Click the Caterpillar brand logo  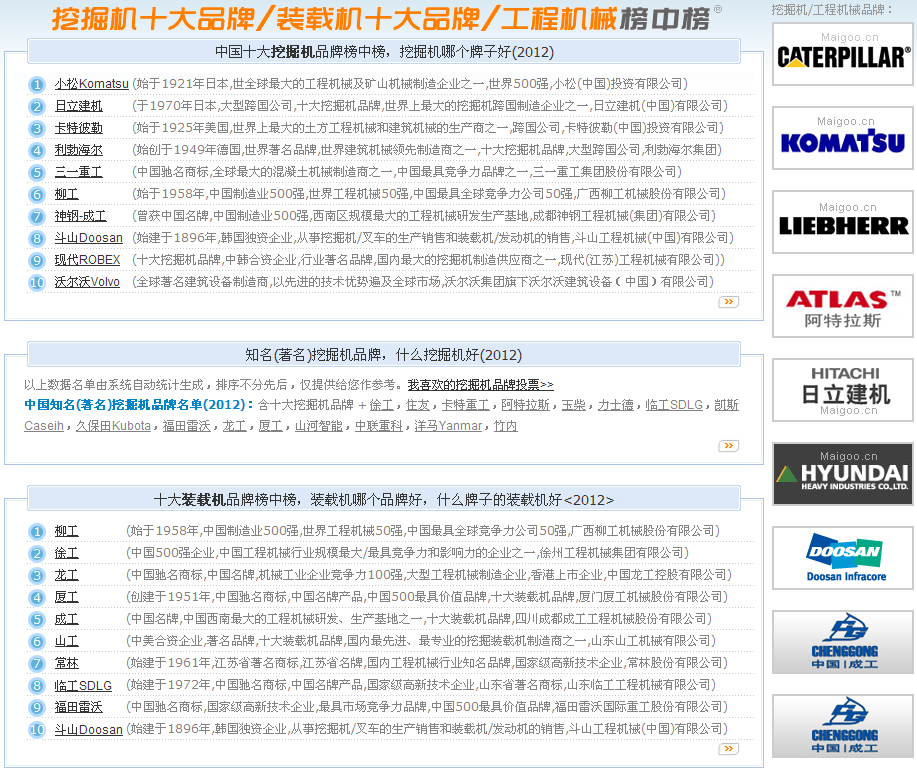(x=842, y=55)
